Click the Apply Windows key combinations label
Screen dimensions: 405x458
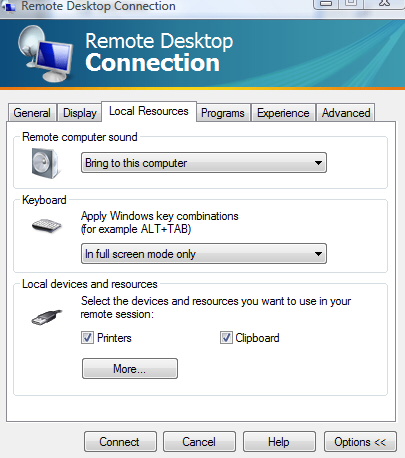point(160,222)
